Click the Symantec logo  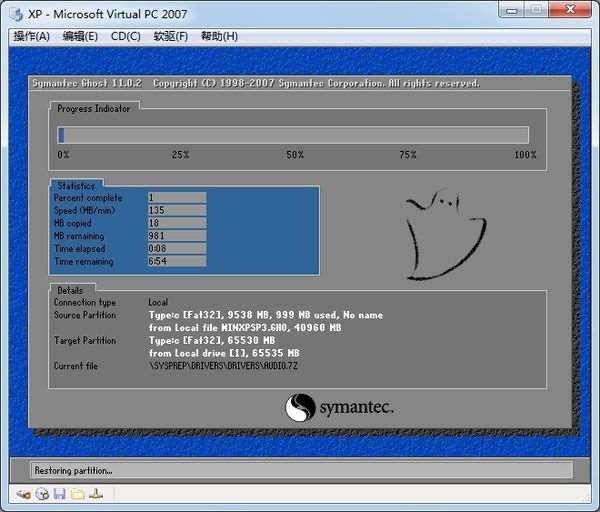click(339, 408)
